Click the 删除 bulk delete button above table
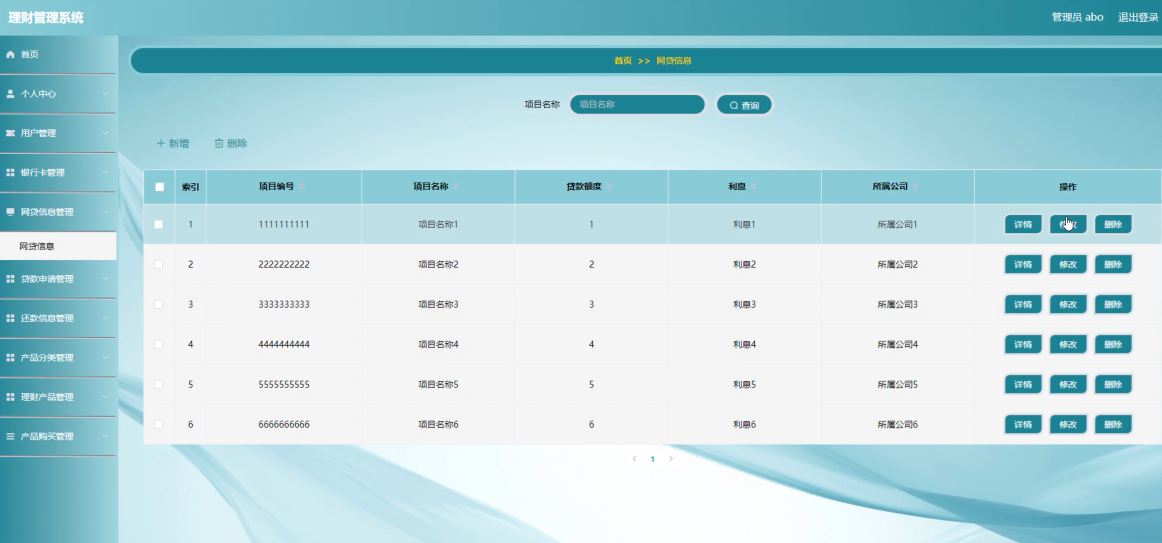 pos(230,144)
